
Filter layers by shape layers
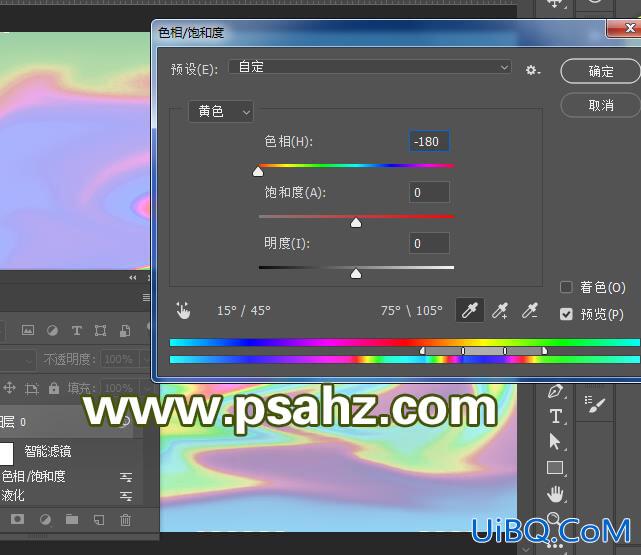click(x=101, y=330)
